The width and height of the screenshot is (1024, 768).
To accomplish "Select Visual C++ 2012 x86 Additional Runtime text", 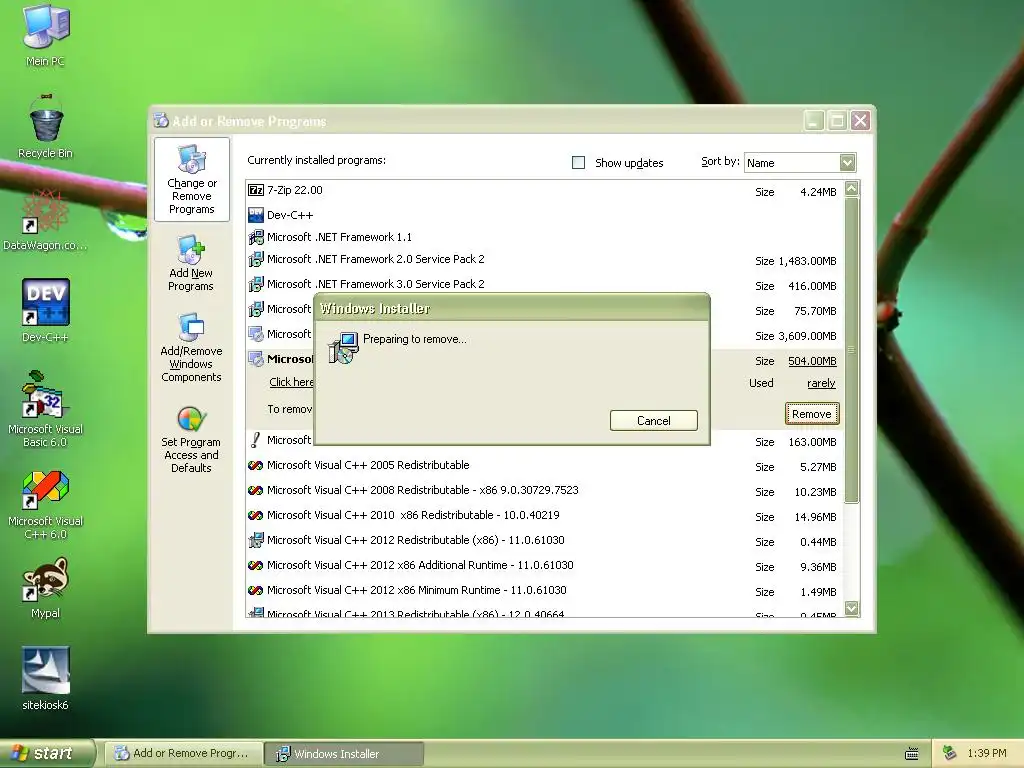I will click(420, 566).
